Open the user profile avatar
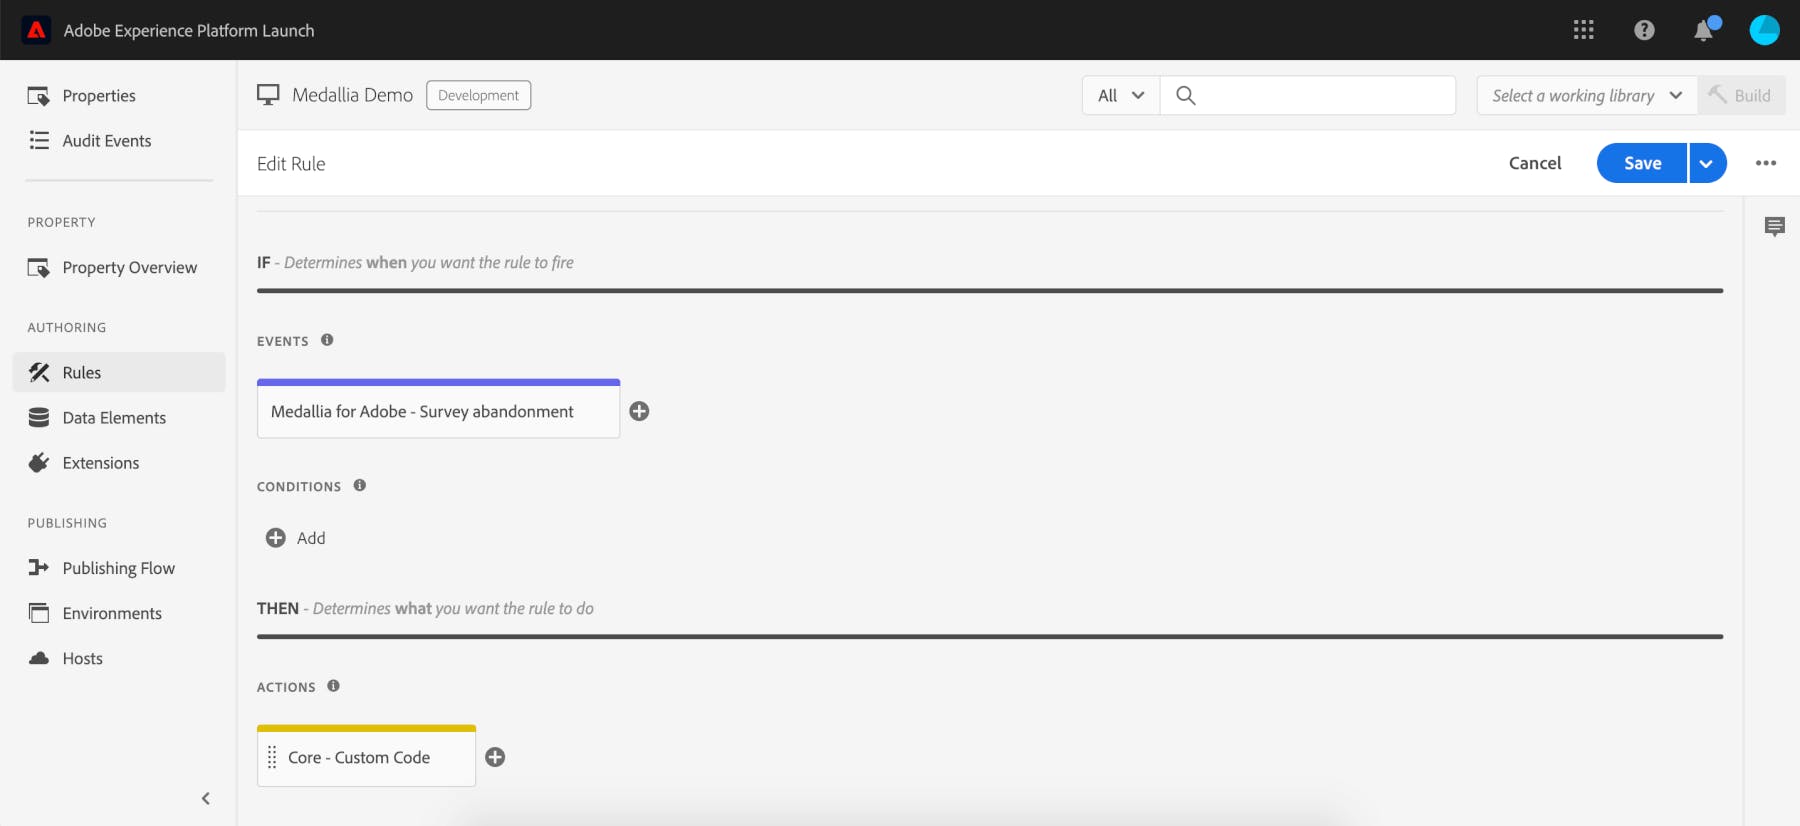The width and height of the screenshot is (1800, 826). coord(1764,30)
